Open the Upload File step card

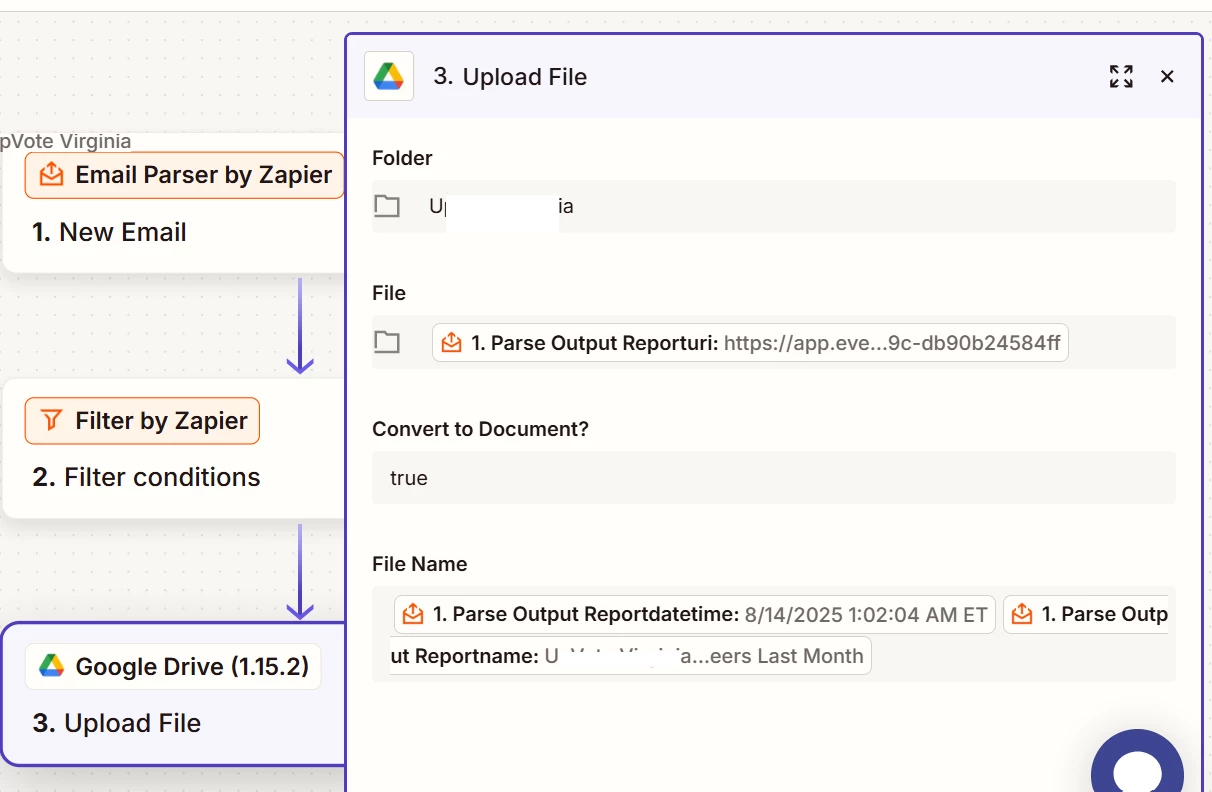(117, 723)
